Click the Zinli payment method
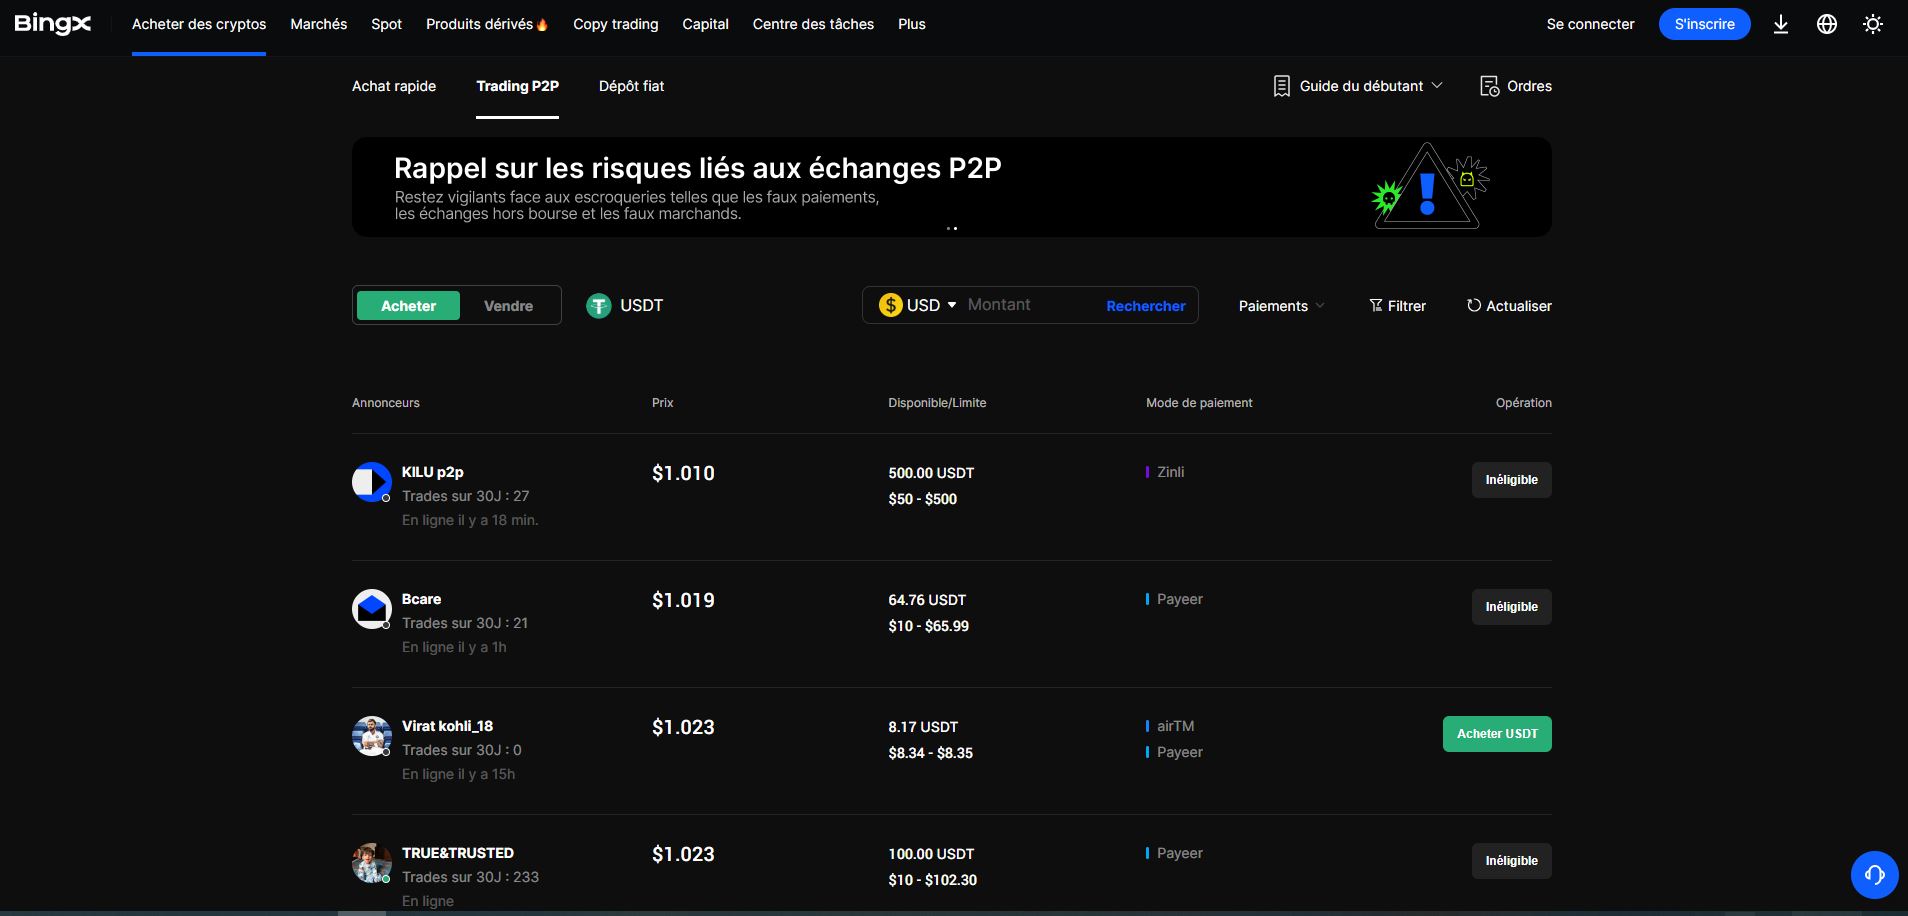The width and height of the screenshot is (1908, 916). (1170, 472)
